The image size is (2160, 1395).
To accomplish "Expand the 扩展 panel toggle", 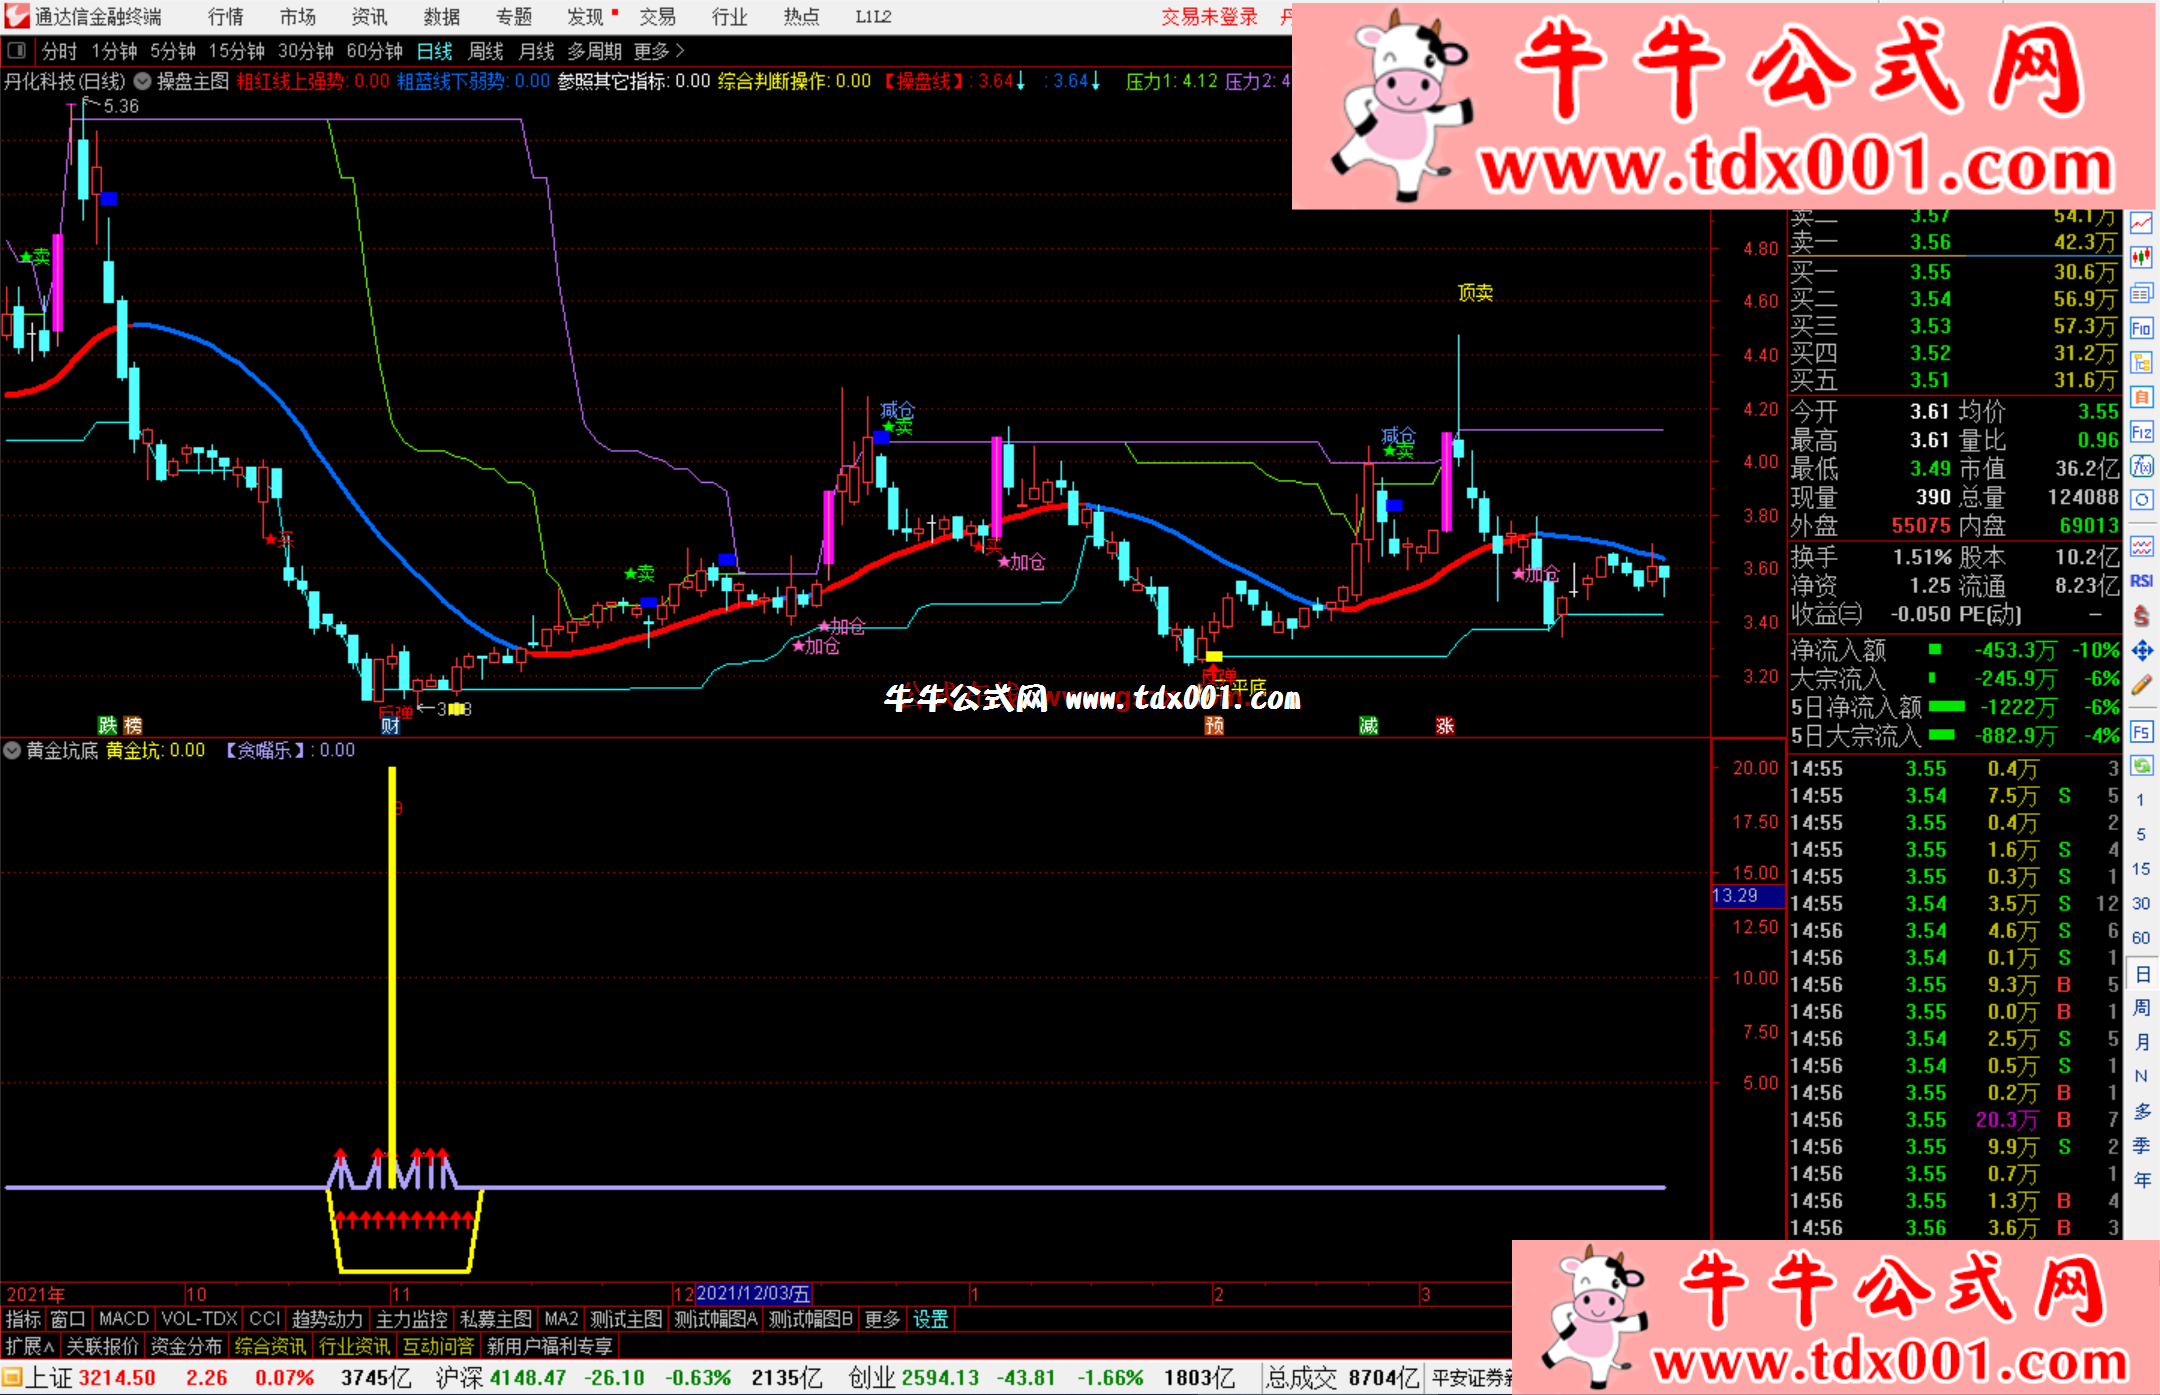I will click(x=30, y=1346).
